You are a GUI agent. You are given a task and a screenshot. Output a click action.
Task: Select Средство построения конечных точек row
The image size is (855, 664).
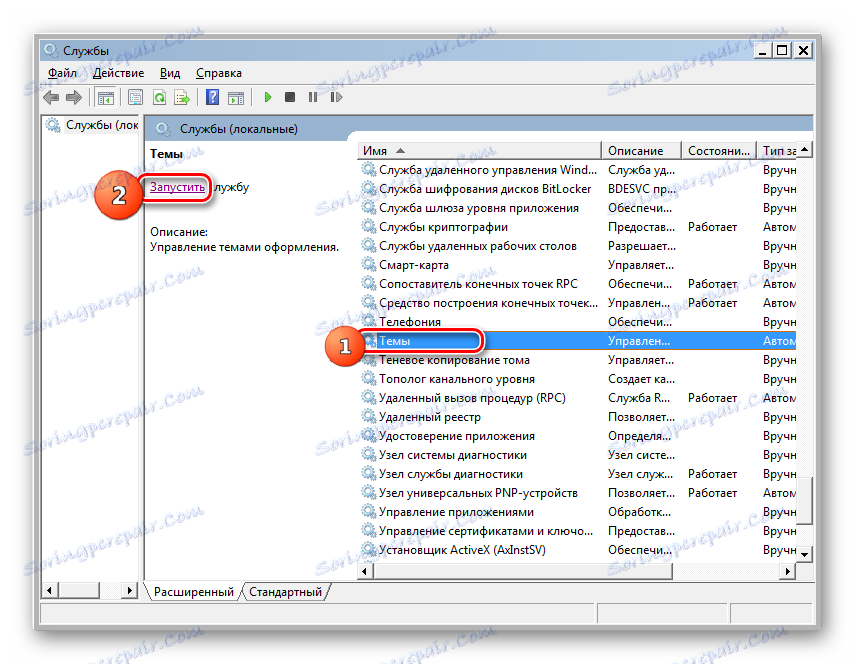577,303
